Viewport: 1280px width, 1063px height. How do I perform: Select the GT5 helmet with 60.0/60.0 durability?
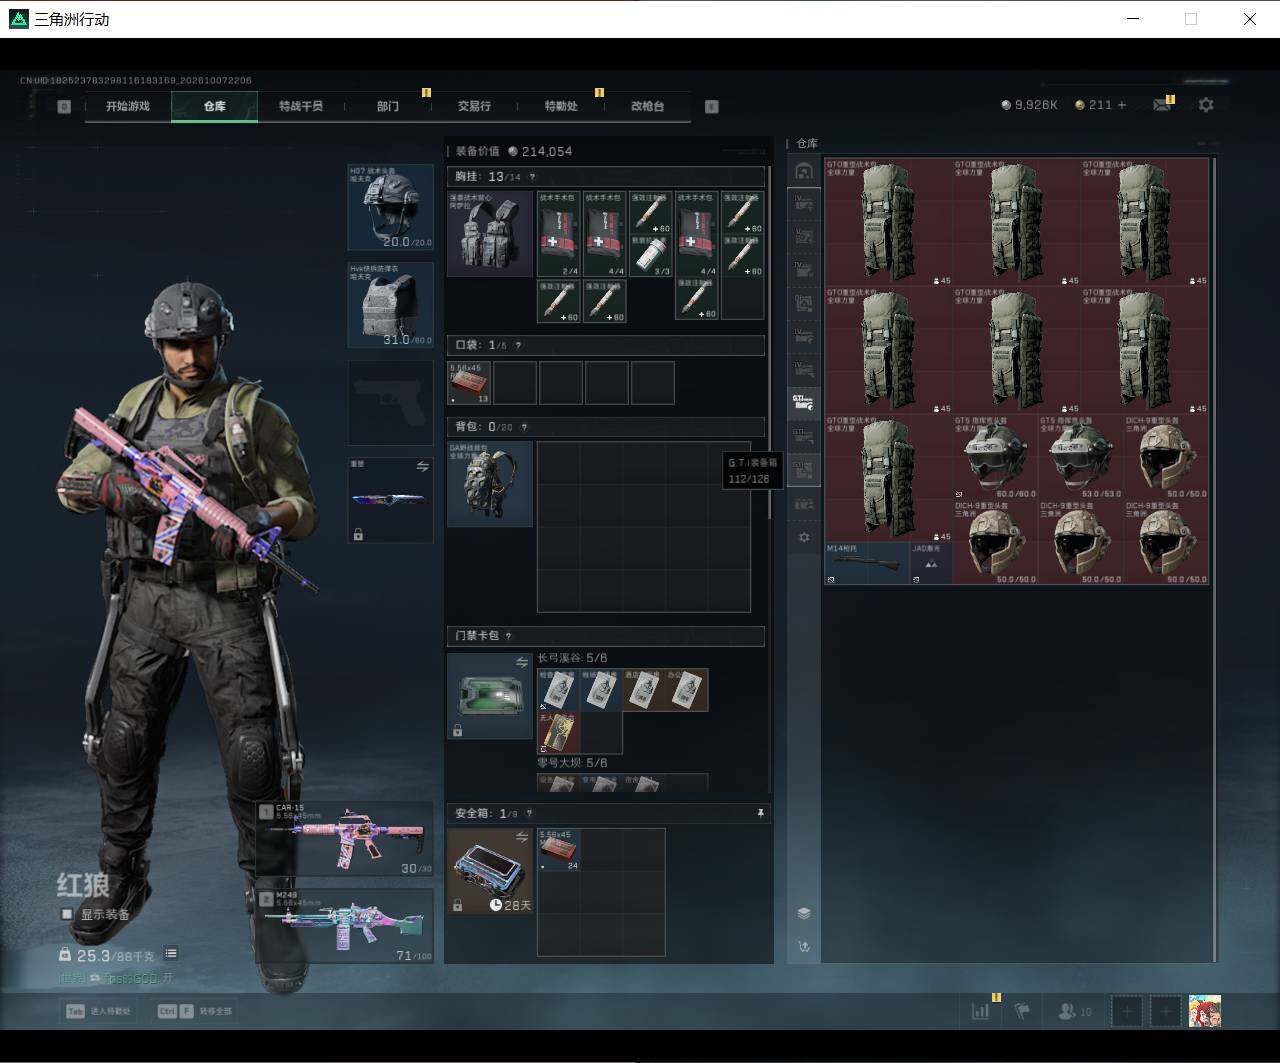coord(995,457)
